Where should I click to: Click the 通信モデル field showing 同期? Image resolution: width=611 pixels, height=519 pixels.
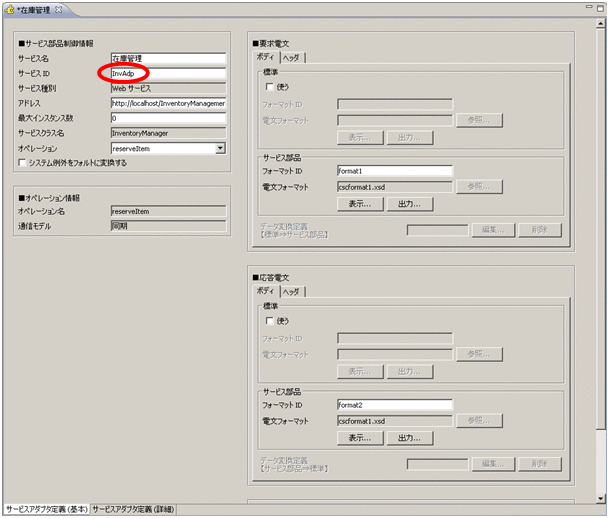168,226
